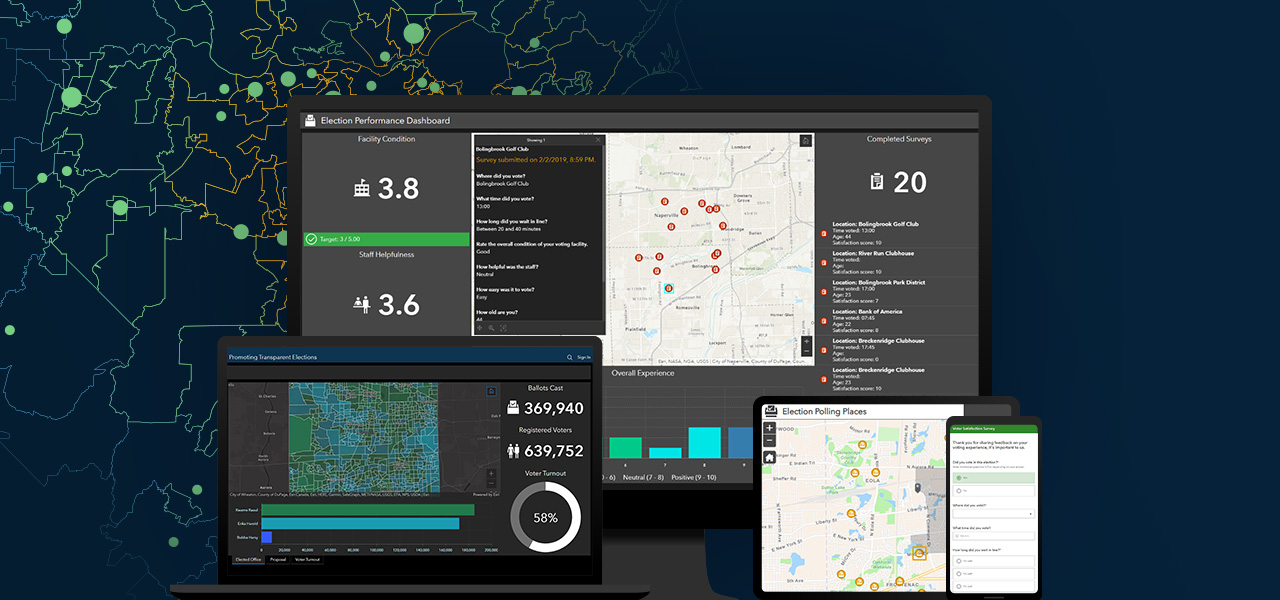Open the Voter Turnout tab
Image resolution: width=1280 pixels, height=600 pixels.
coord(307,559)
